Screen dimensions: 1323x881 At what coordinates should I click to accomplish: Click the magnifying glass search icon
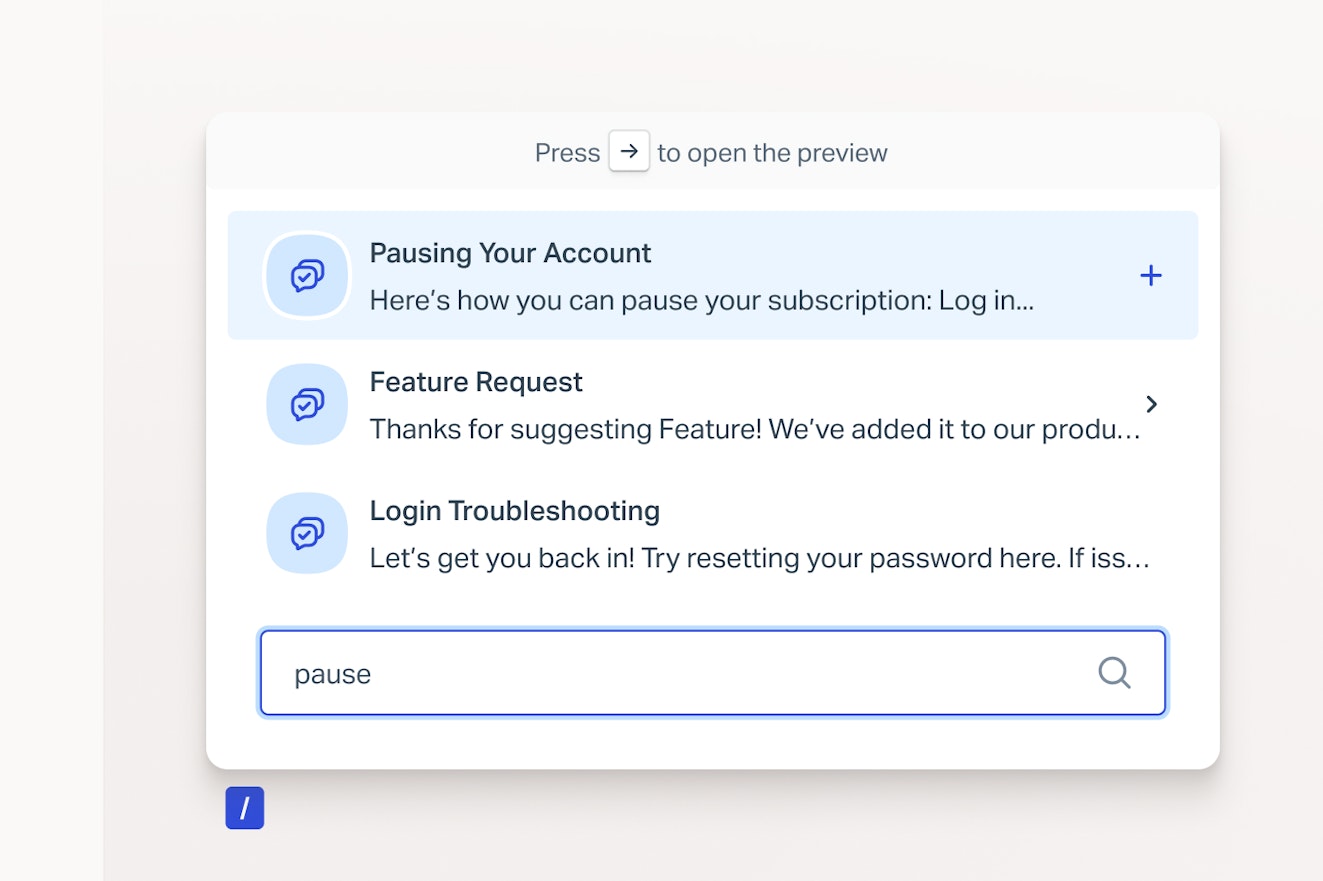(1114, 673)
